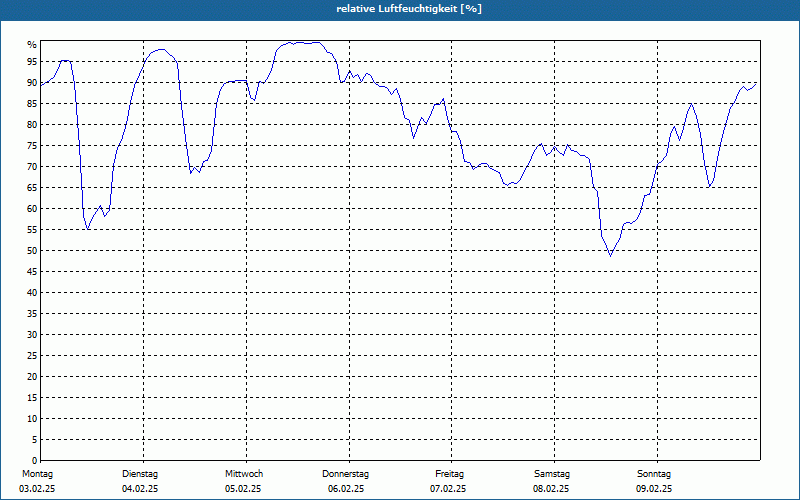The height and width of the screenshot is (500, 800).
Task: Select the single-digit y-axis label 5
Action: pos(35,440)
